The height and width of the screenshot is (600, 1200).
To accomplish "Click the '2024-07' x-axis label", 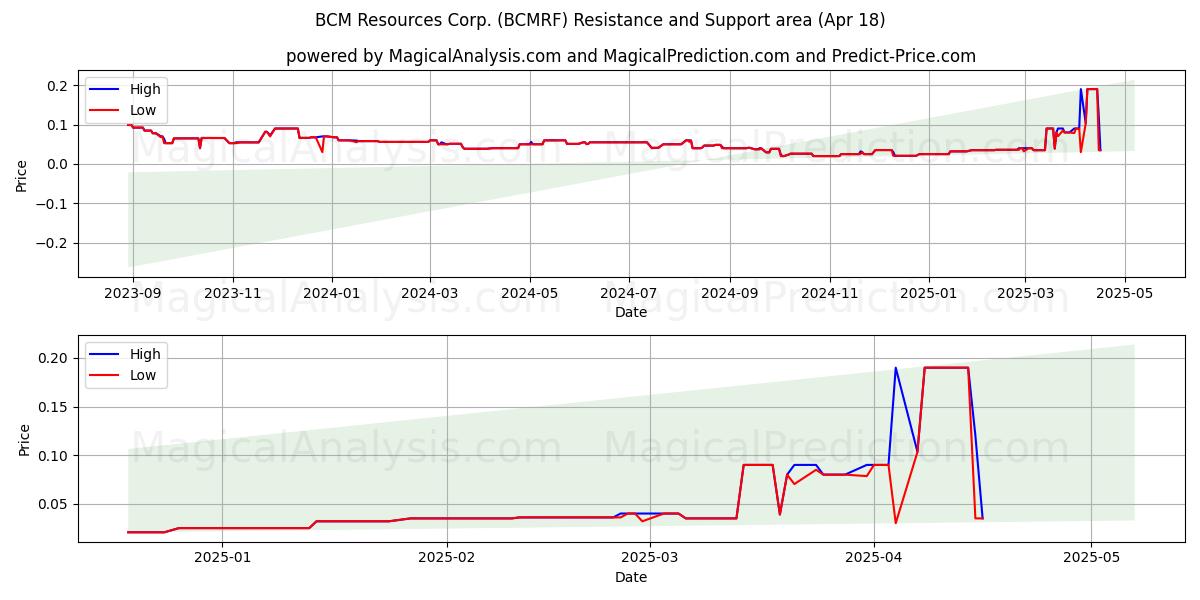I will click(x=628, y=294).
